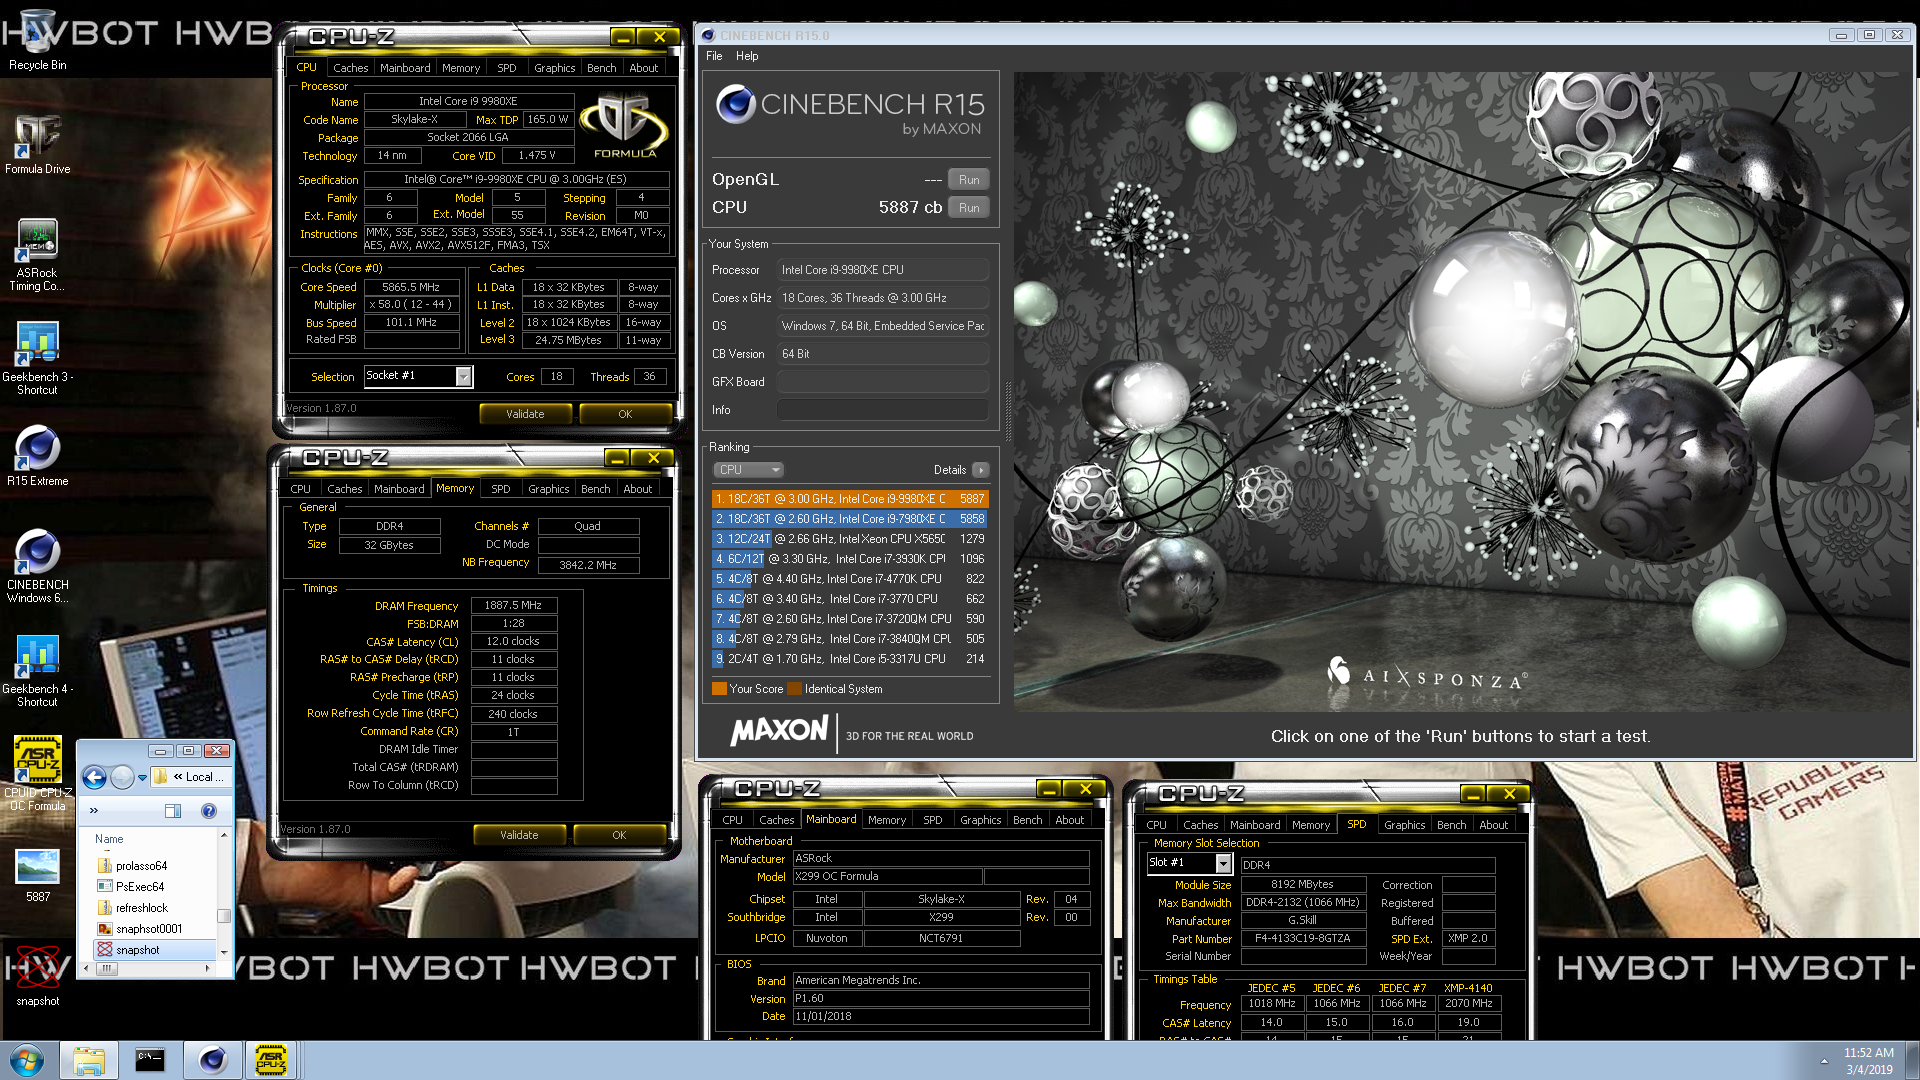The height and width of the screenshot is (1080, 1920).
Task: Select ranking entry 2 i9-7980XE score 5858
Action: 850,519
